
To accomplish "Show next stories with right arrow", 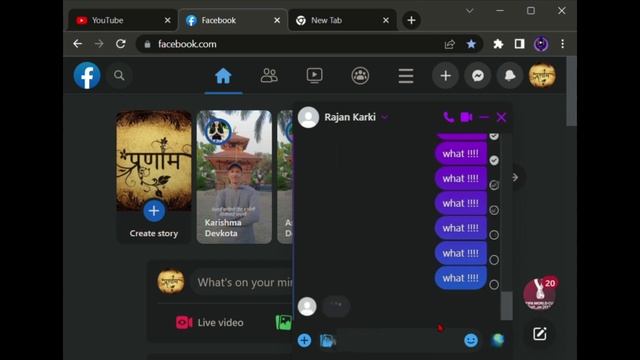I will 515,177.
